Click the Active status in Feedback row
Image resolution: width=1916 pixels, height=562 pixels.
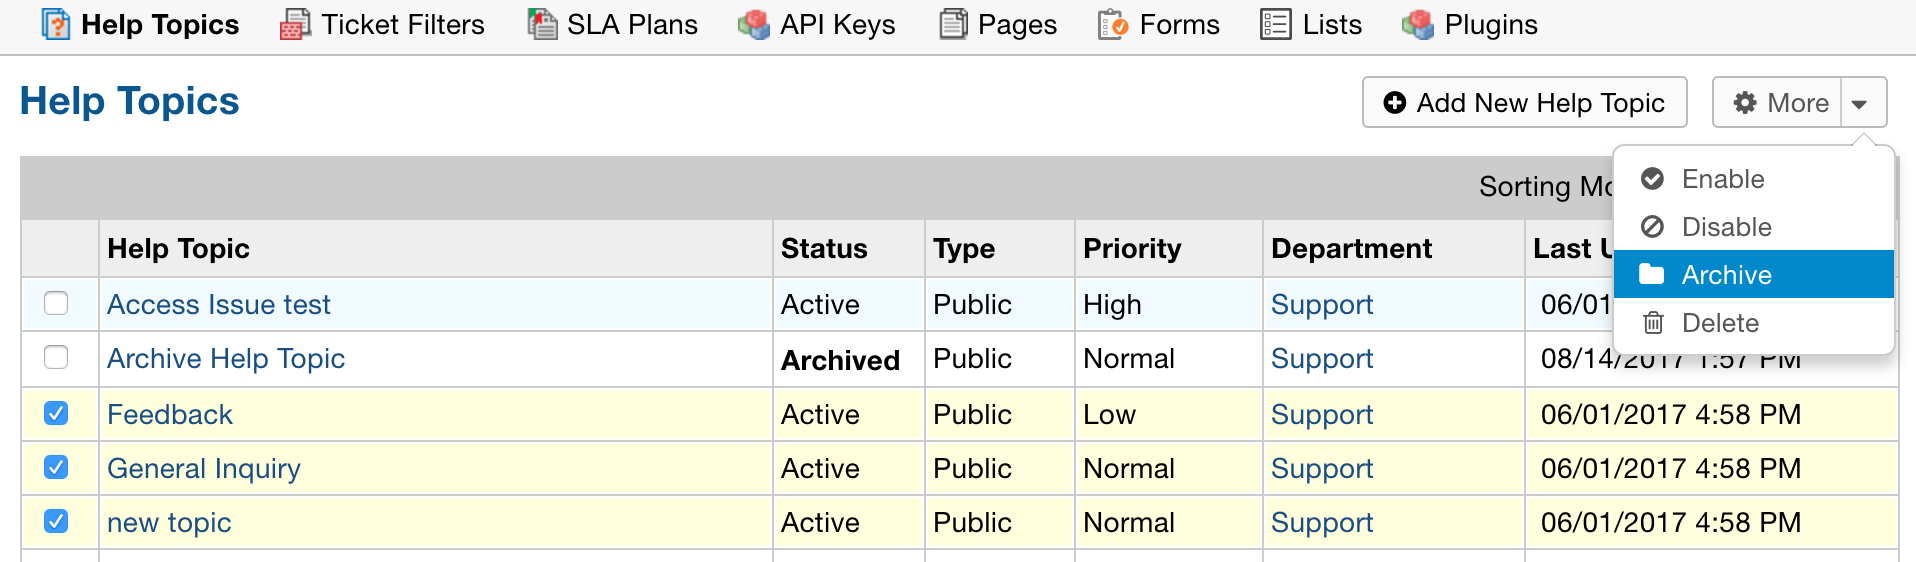[820, 414]
